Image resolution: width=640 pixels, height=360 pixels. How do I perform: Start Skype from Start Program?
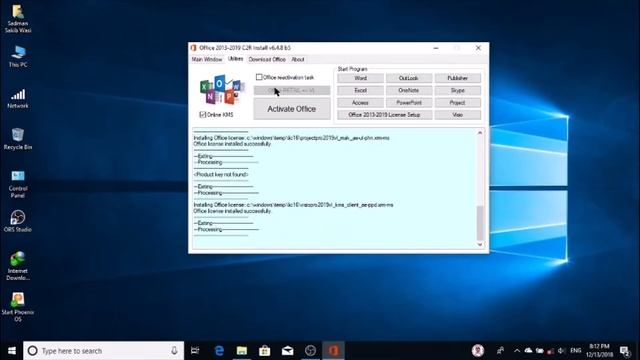click(458, 90)
